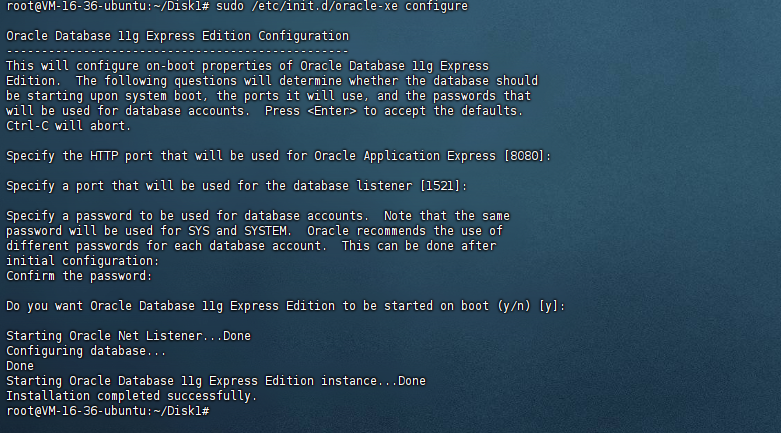Click the line starting 'different passwords for each database account'

pos(251,246)
